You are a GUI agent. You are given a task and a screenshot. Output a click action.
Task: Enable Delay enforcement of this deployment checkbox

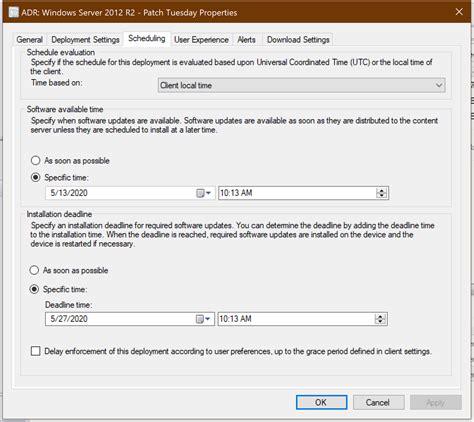pos(36,351)
